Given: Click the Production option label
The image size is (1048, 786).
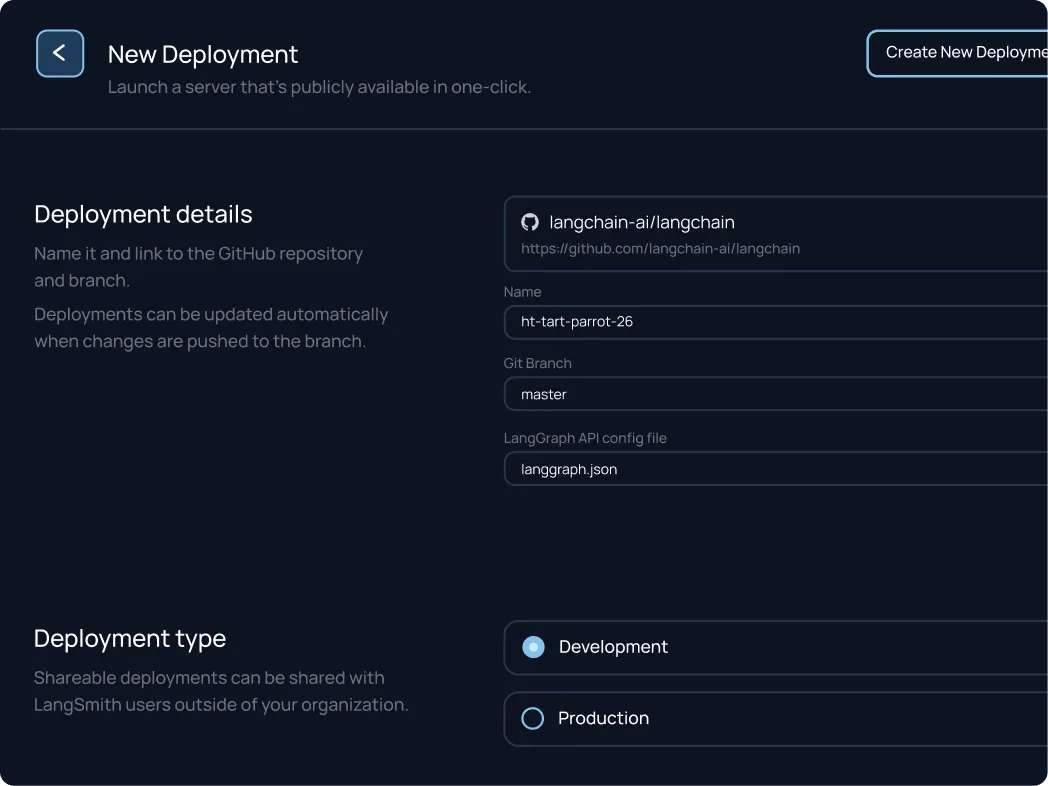Looking at the screenshot, I should [603, 718].
